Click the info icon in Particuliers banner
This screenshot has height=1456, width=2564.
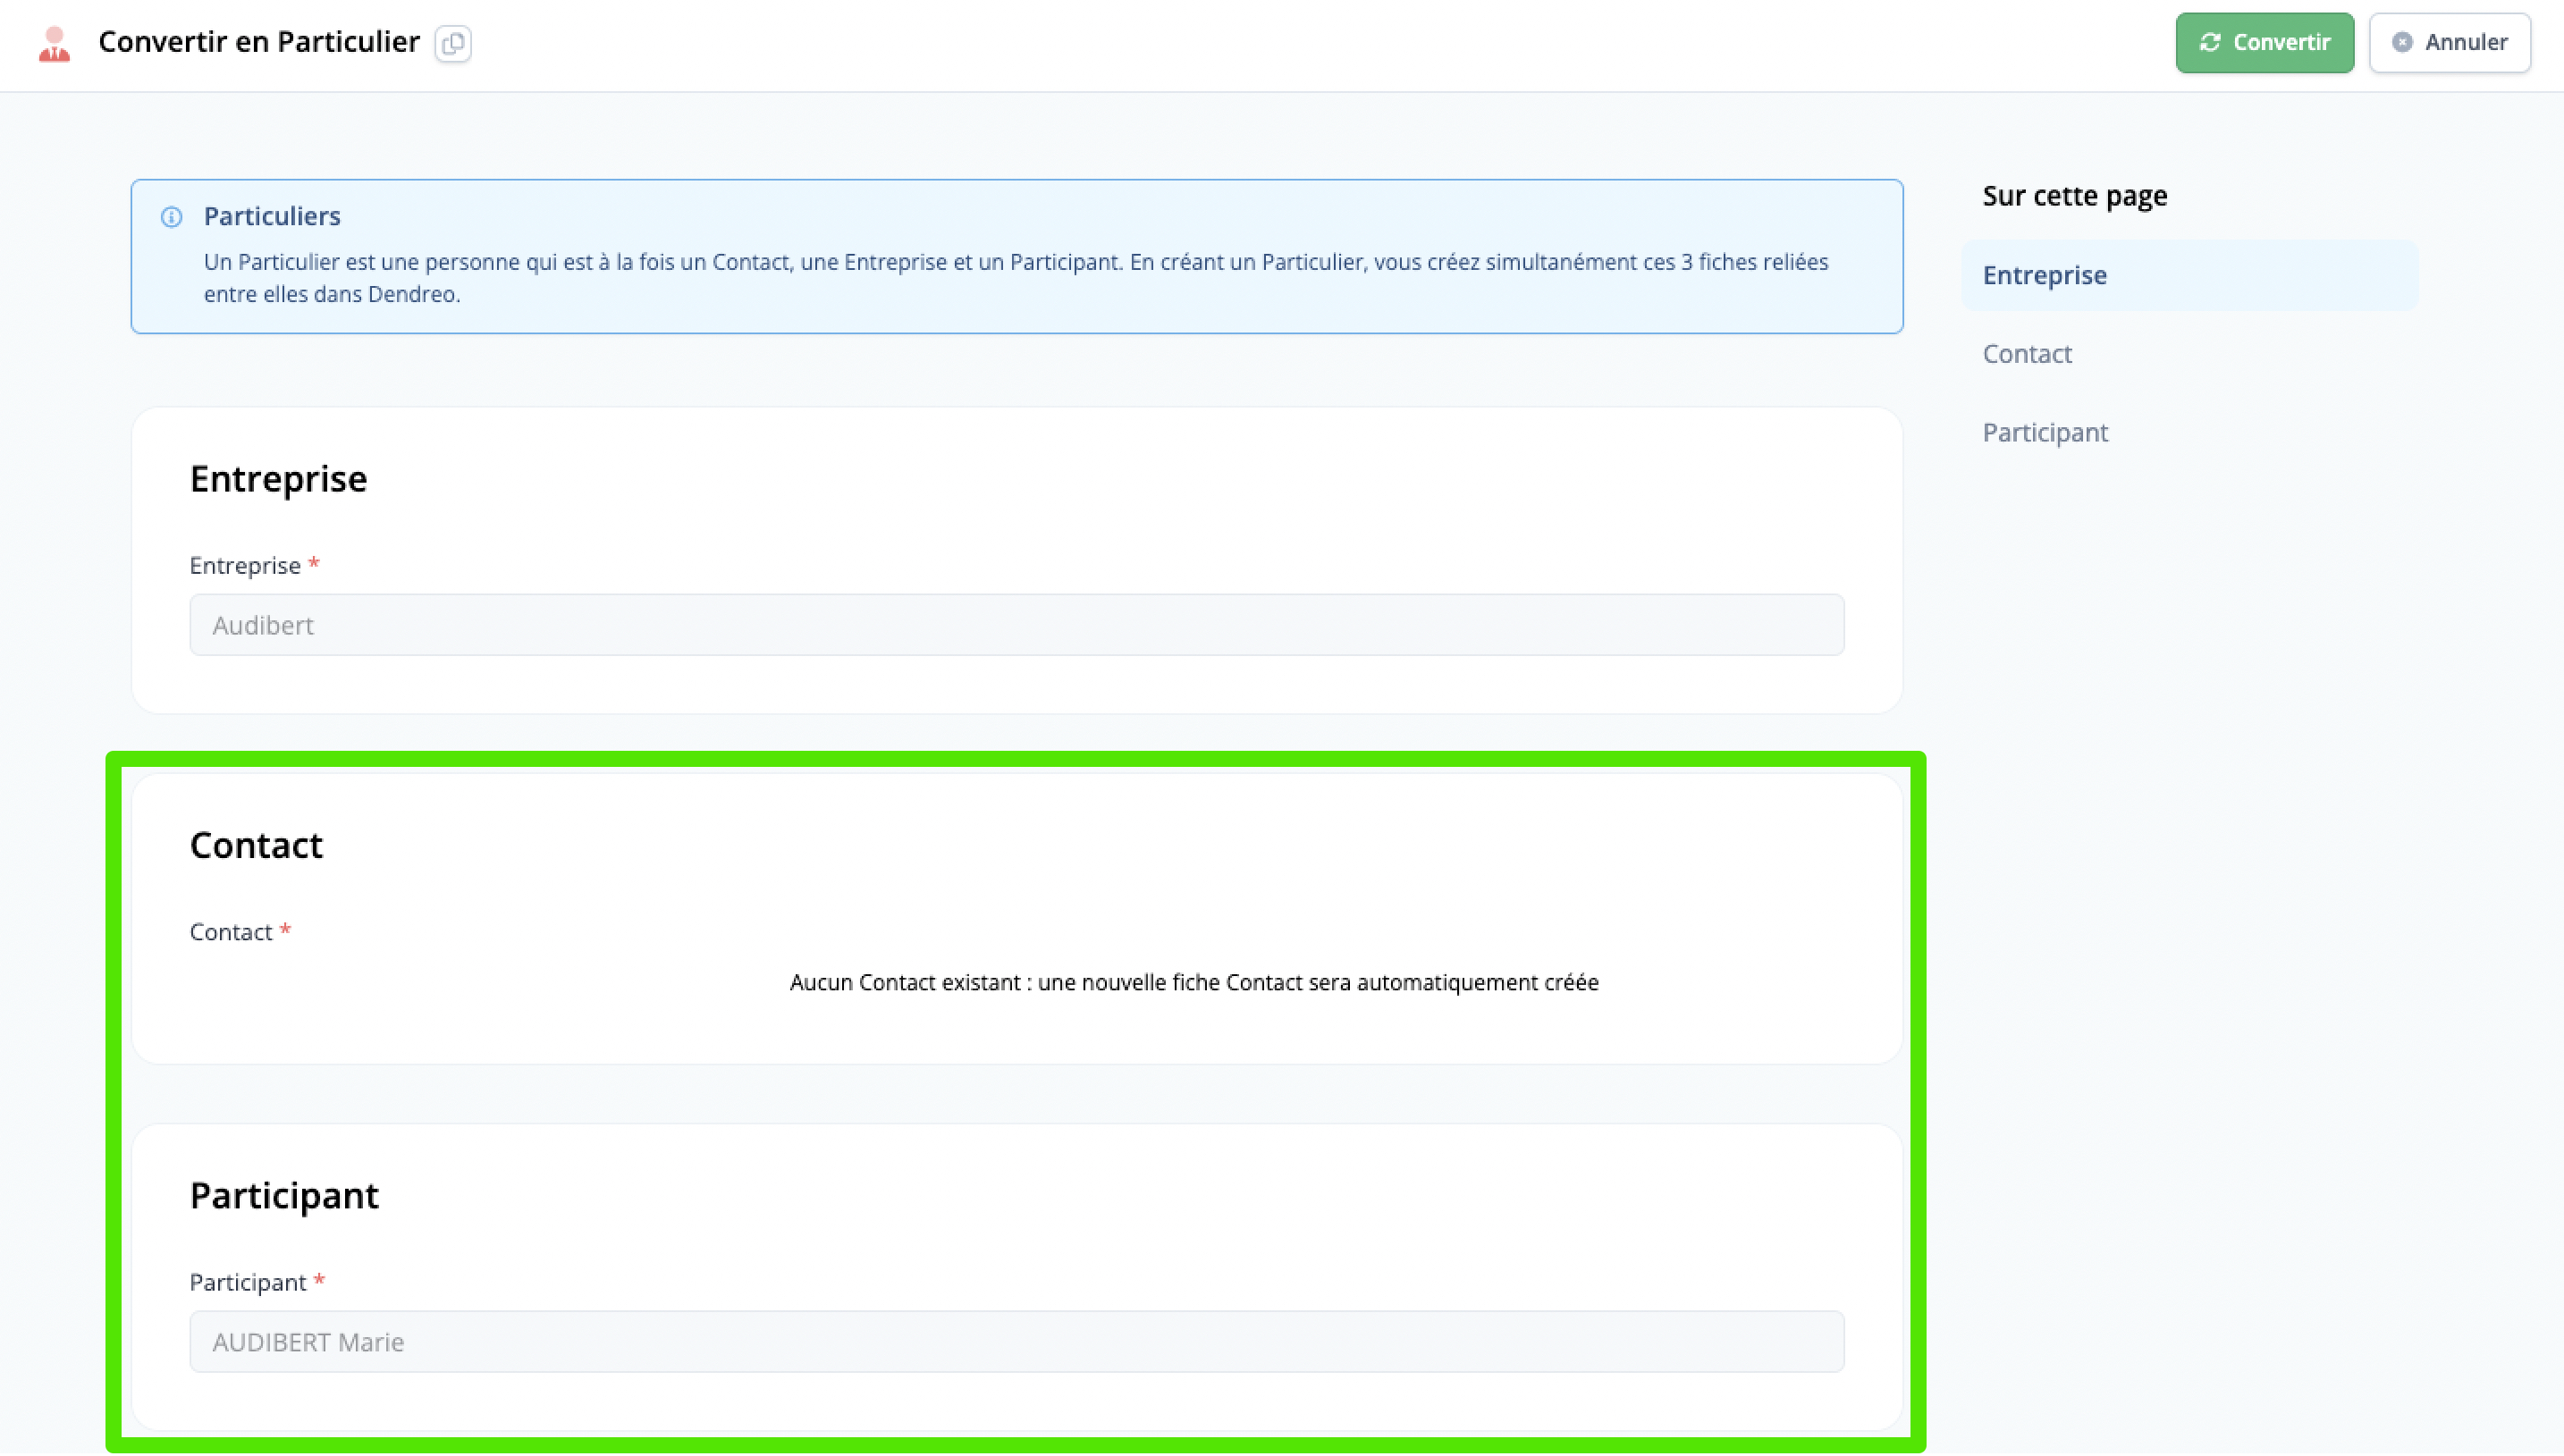click(171, 217)
